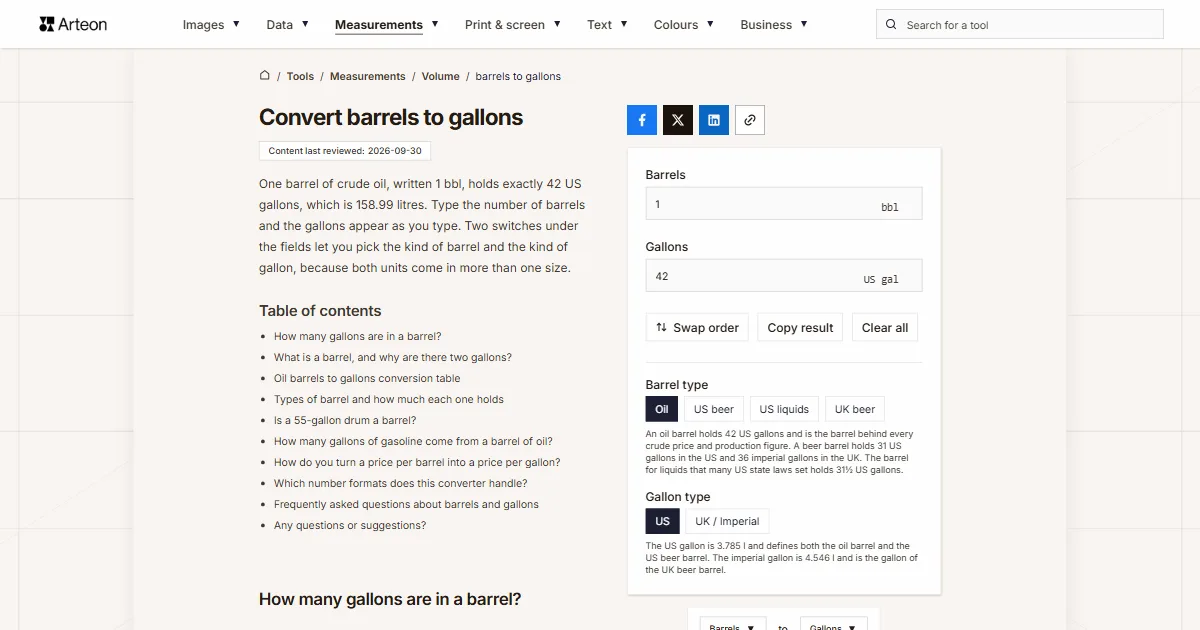Jump to Oil barrels to gallons conversion table
Screen dimensions: 1200x630
pos(367,379)
